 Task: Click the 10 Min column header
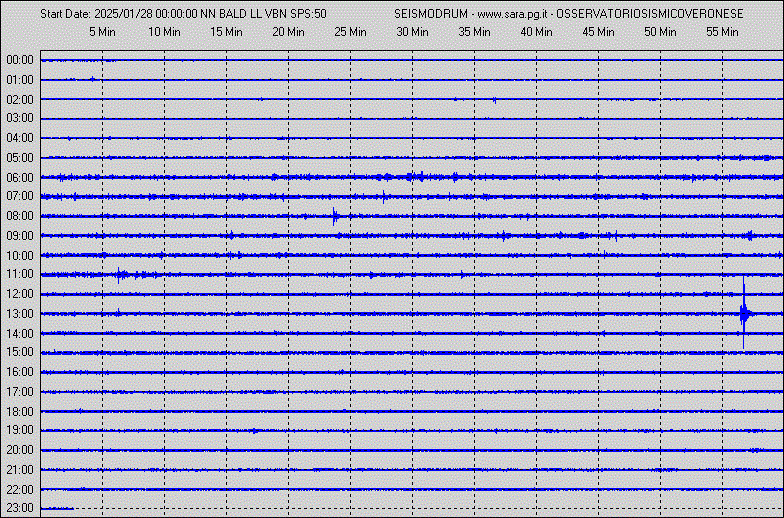pos(164,32)
